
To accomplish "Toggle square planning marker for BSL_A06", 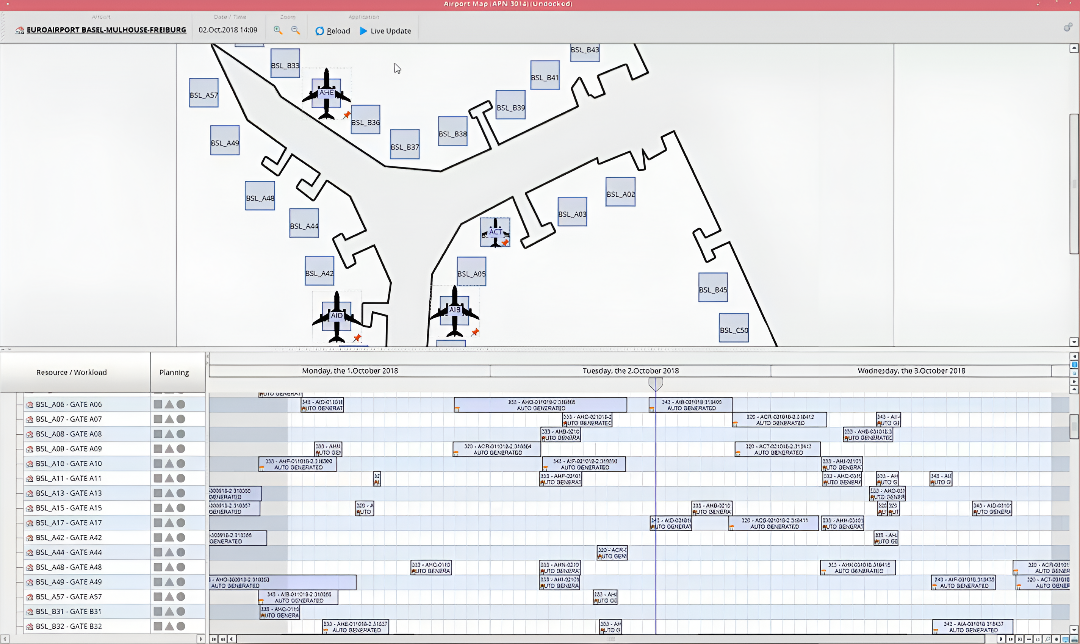I will pyautogui.click(x=158, y=405).
